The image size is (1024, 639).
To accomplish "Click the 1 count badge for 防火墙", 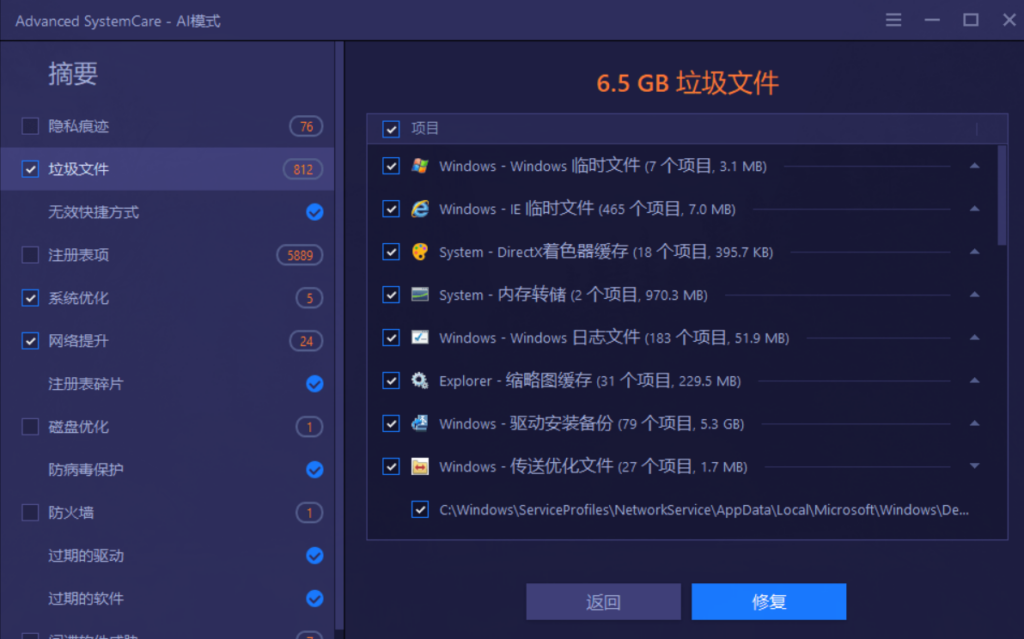I will 310,513.
